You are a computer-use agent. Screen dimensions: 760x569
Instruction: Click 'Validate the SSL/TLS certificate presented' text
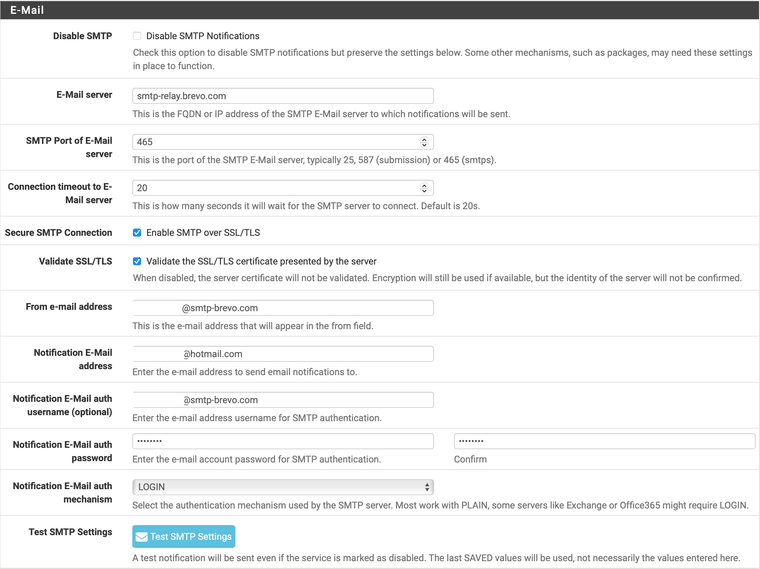click(x=261, y=261)
